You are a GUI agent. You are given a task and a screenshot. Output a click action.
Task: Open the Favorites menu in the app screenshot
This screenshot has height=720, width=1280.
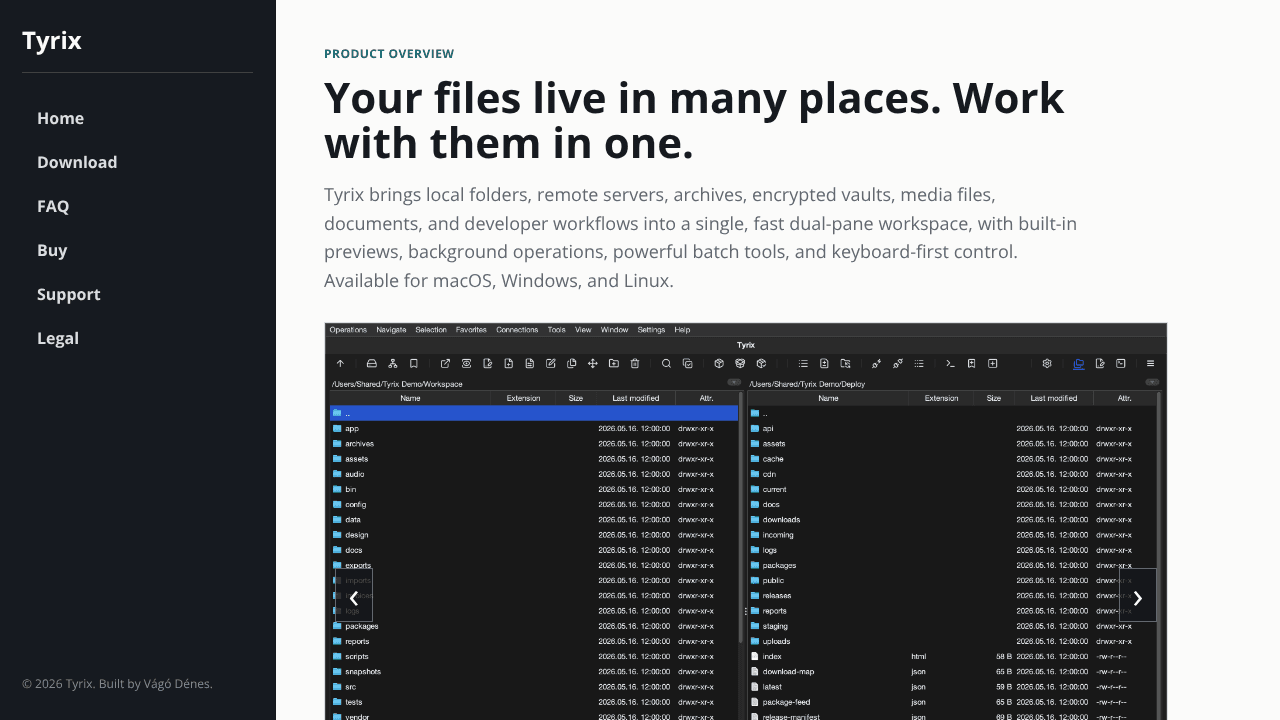click(471, 330)
